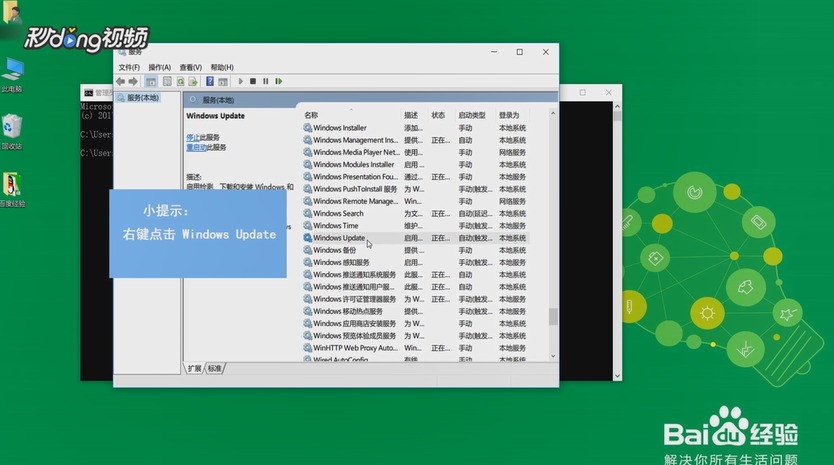Select Windows Update service icon
This screenshot has height=465, width=834.
(307, 238)
